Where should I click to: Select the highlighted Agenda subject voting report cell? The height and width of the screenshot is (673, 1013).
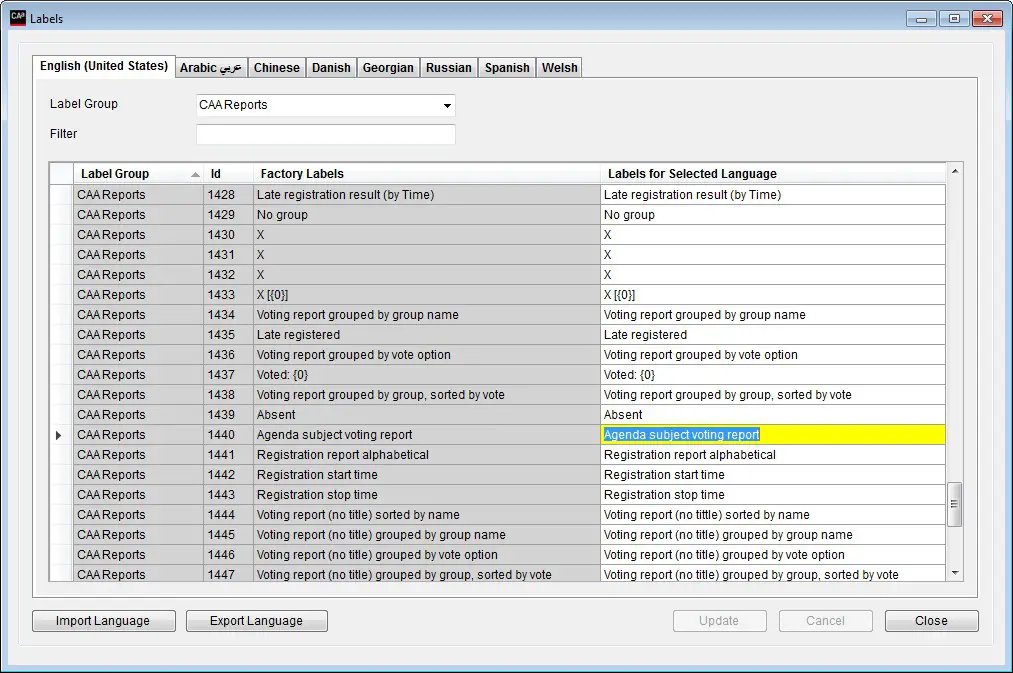[684, 434]
